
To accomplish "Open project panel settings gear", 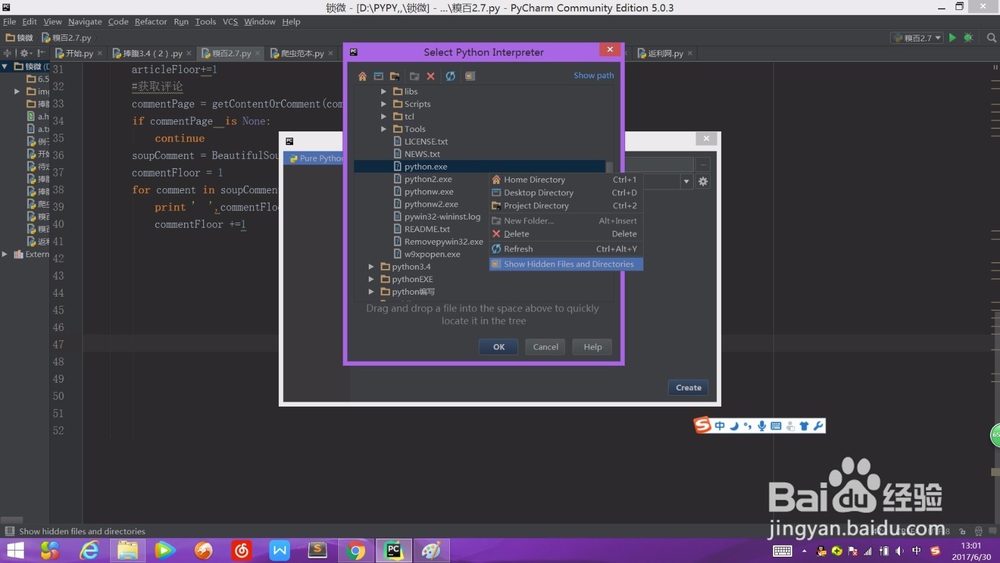I will tap(24, 53).
